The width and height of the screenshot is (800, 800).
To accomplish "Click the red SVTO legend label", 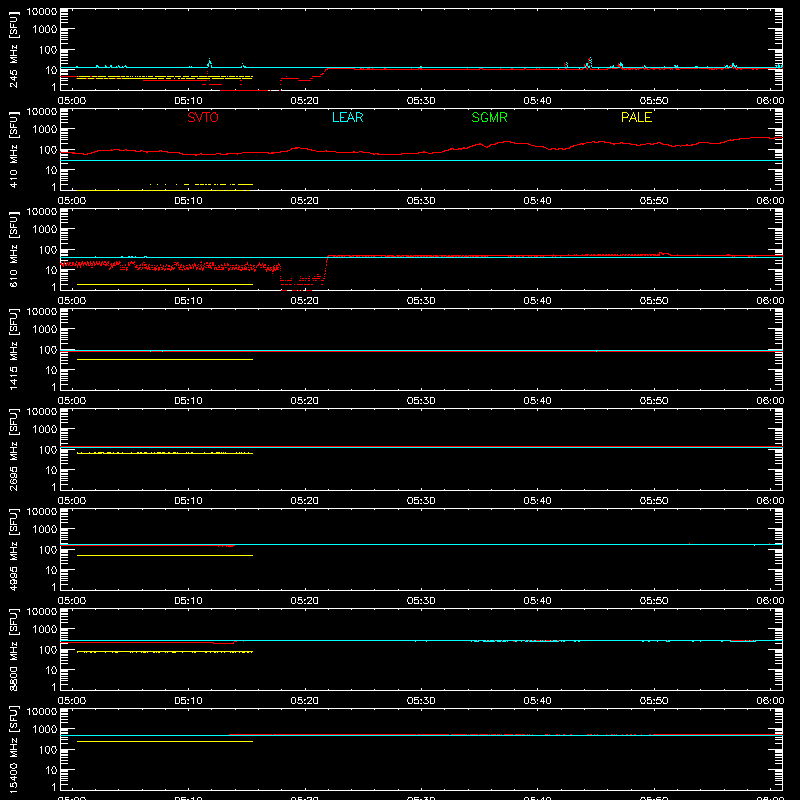I will [203, 117].
